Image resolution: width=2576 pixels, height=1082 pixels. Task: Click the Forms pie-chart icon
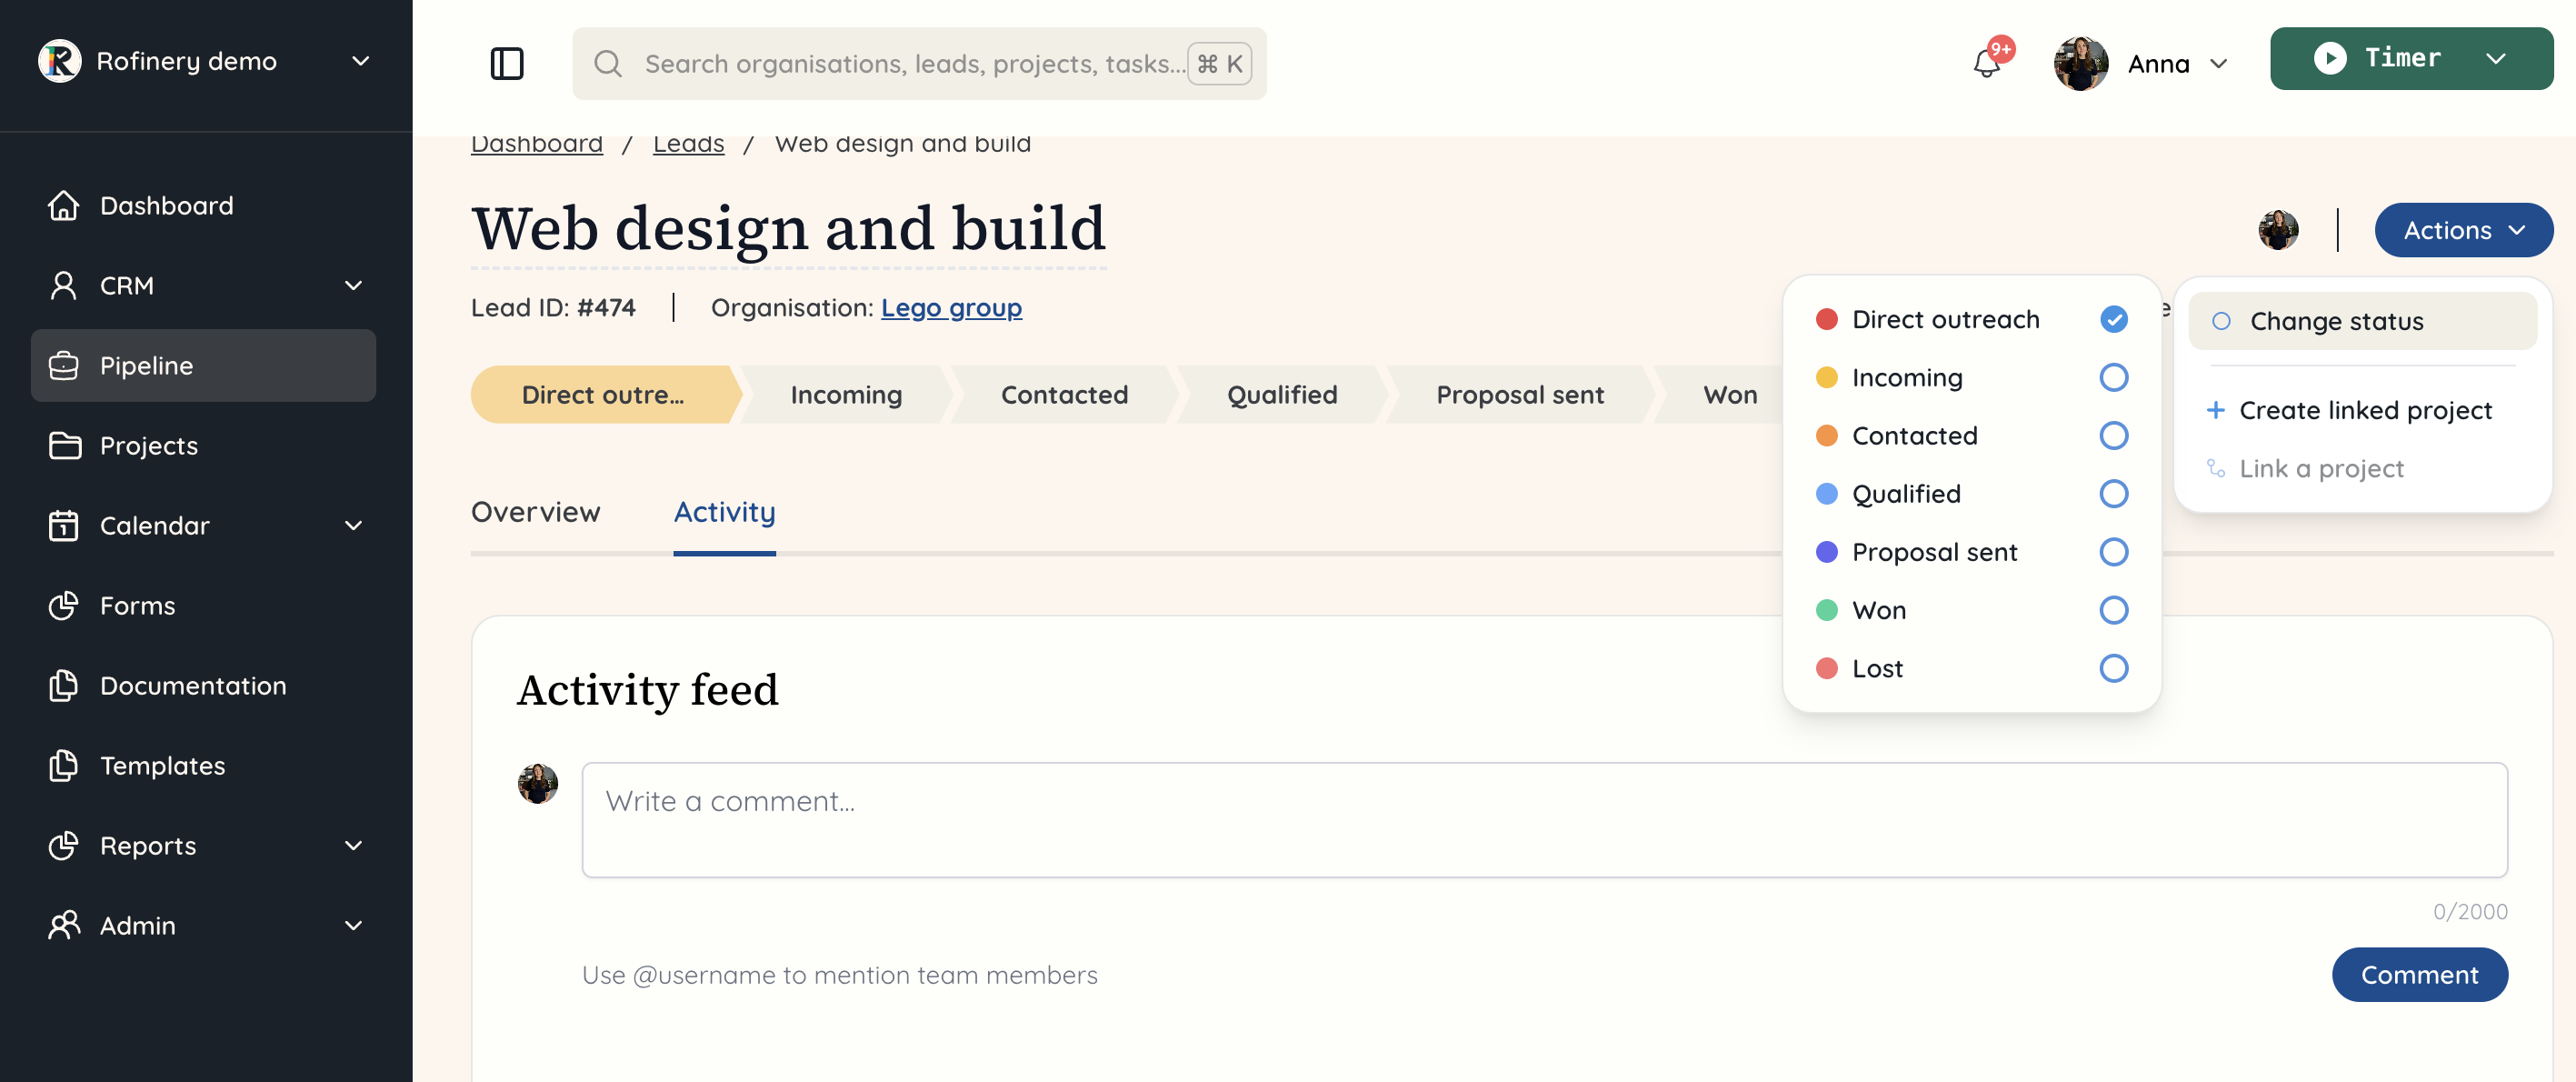tap(64, 605)
